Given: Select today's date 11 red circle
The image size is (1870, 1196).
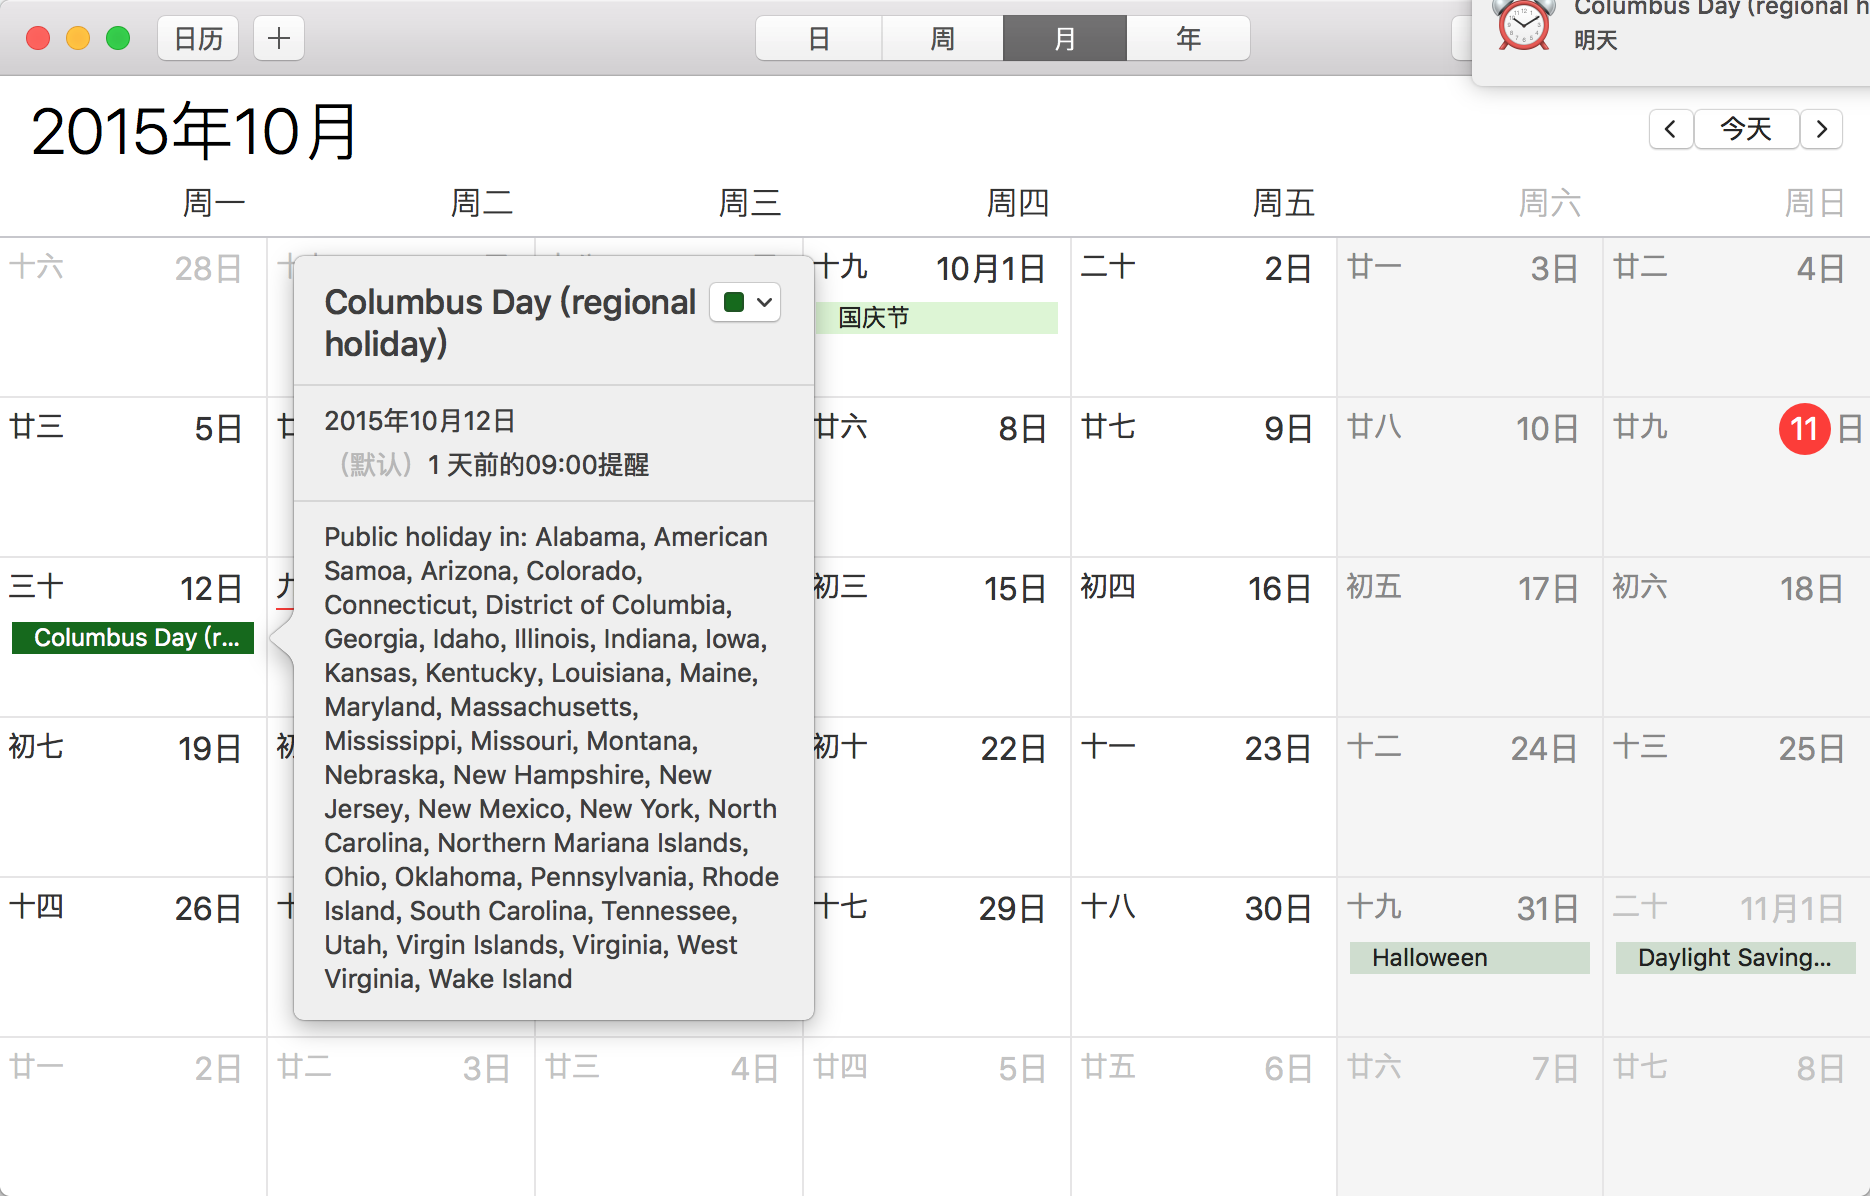Looking at the screenshot, I should [x=1804, y=429].
